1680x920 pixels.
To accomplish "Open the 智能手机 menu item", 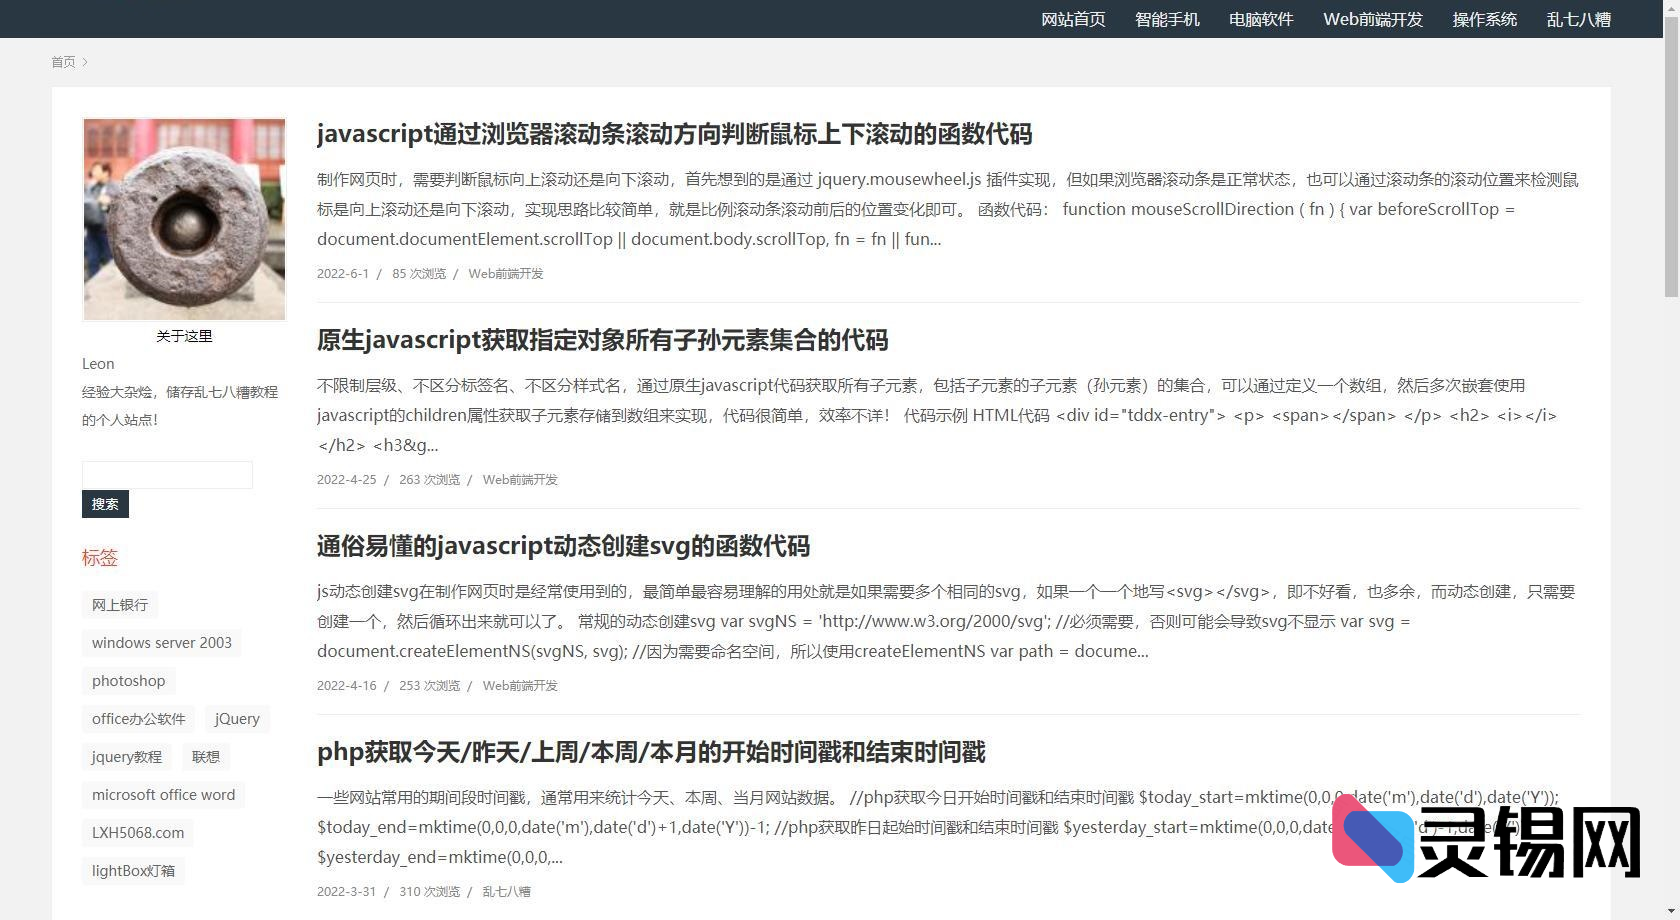I will [1167, 18].
